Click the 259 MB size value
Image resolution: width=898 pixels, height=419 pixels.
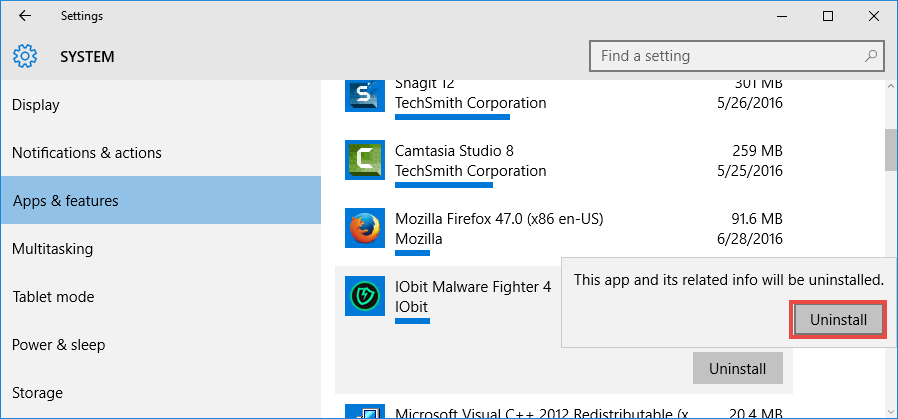757,151
